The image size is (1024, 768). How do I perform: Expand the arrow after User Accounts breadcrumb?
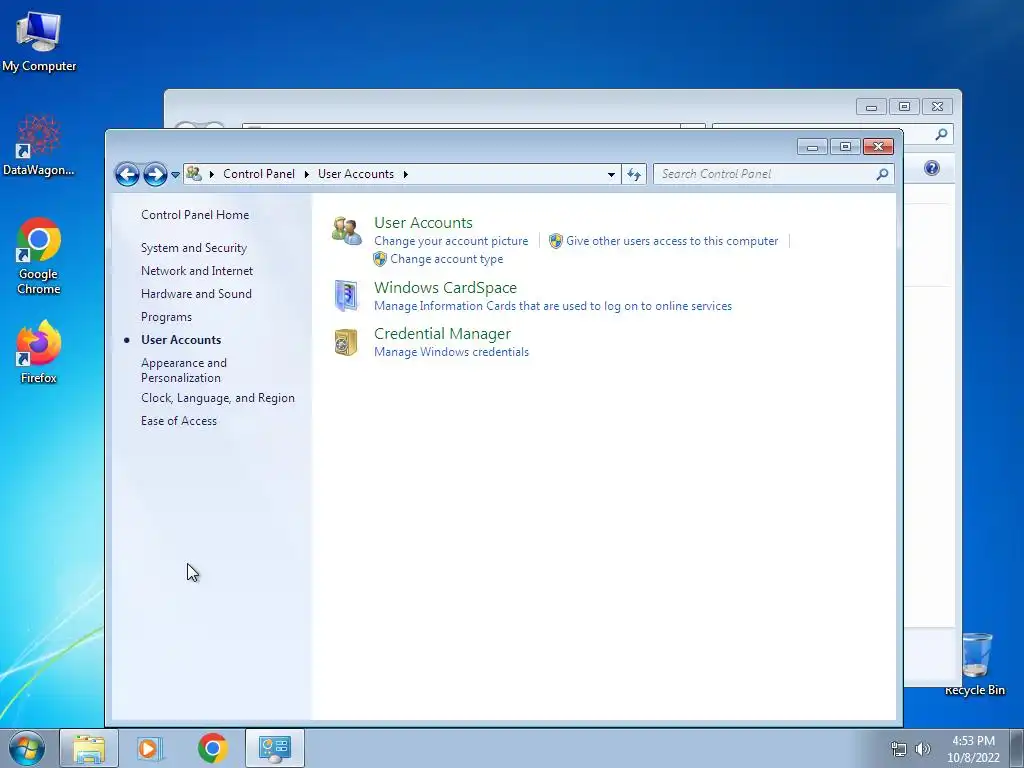coord(406,174)
